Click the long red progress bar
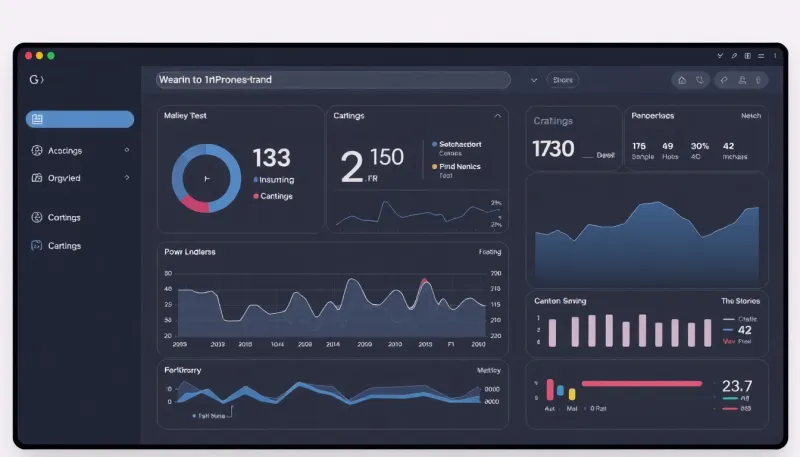Screen dimensions: 800x457 (642, 384)
